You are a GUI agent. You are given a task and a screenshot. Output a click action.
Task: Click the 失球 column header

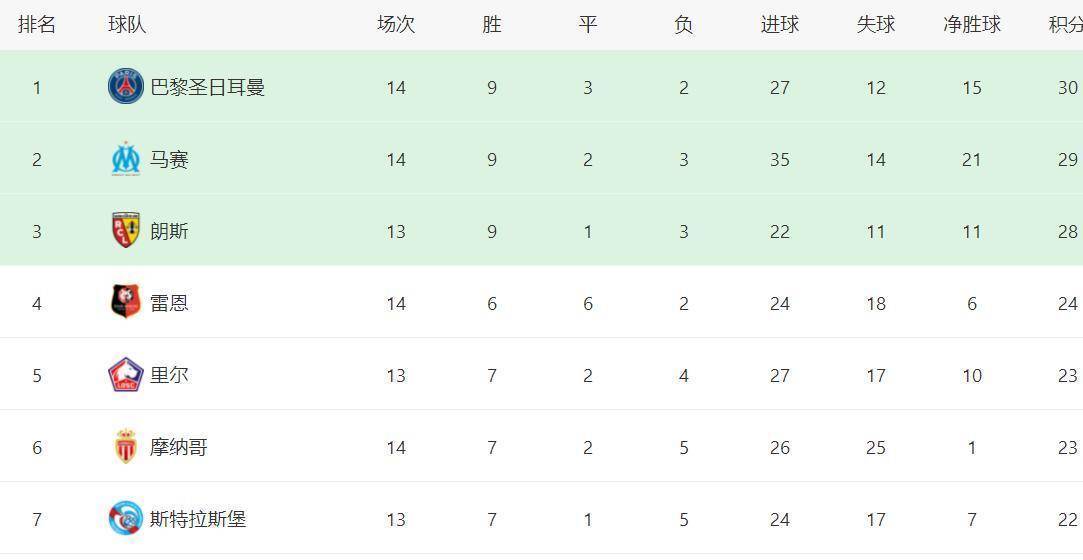pos(876,25)
